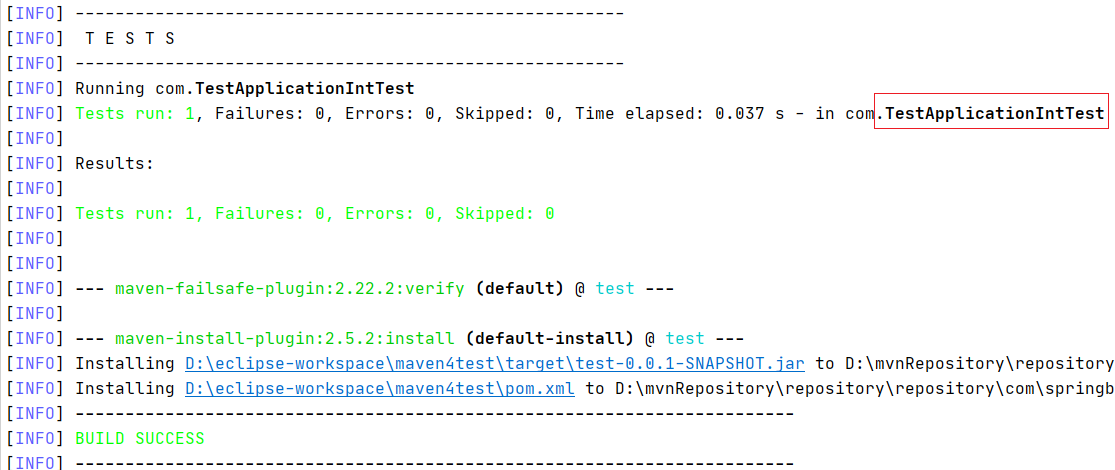Click the 'T E S T S' header line

pos(129,38)
